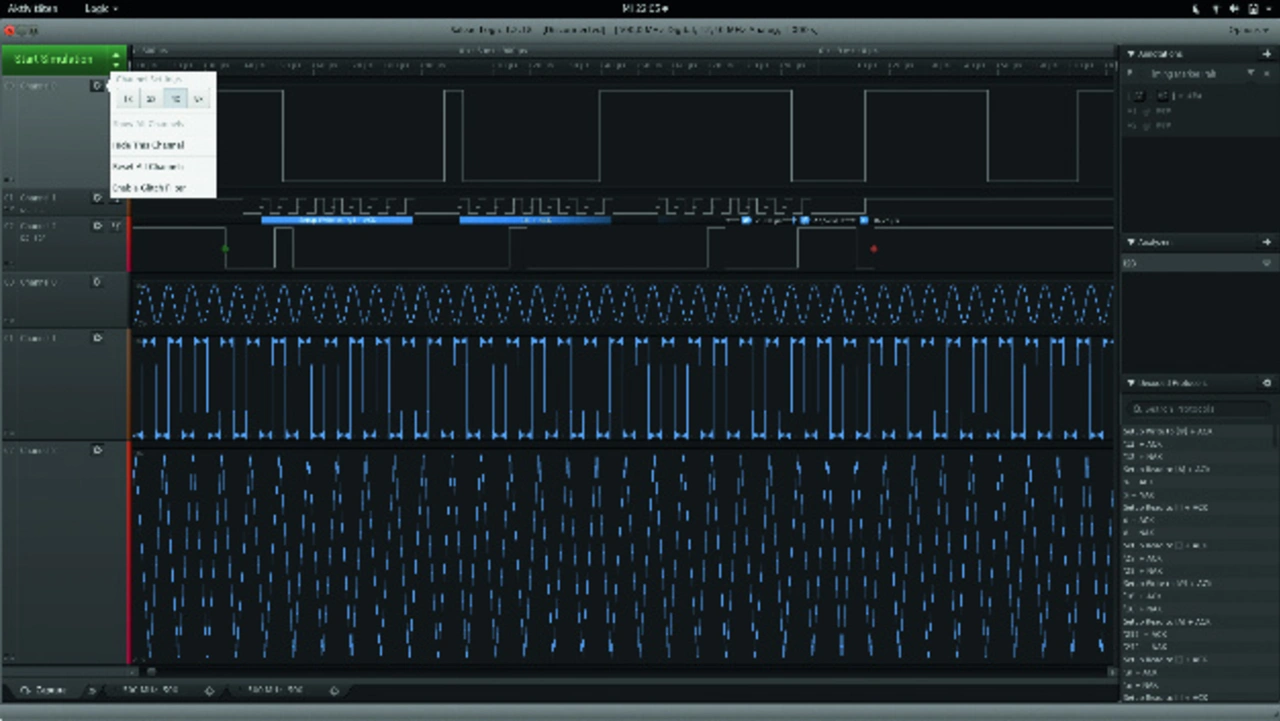This screenshot has height=721, width=1280.
Task: Select the highlighted third channel height option
Action: 174,98
